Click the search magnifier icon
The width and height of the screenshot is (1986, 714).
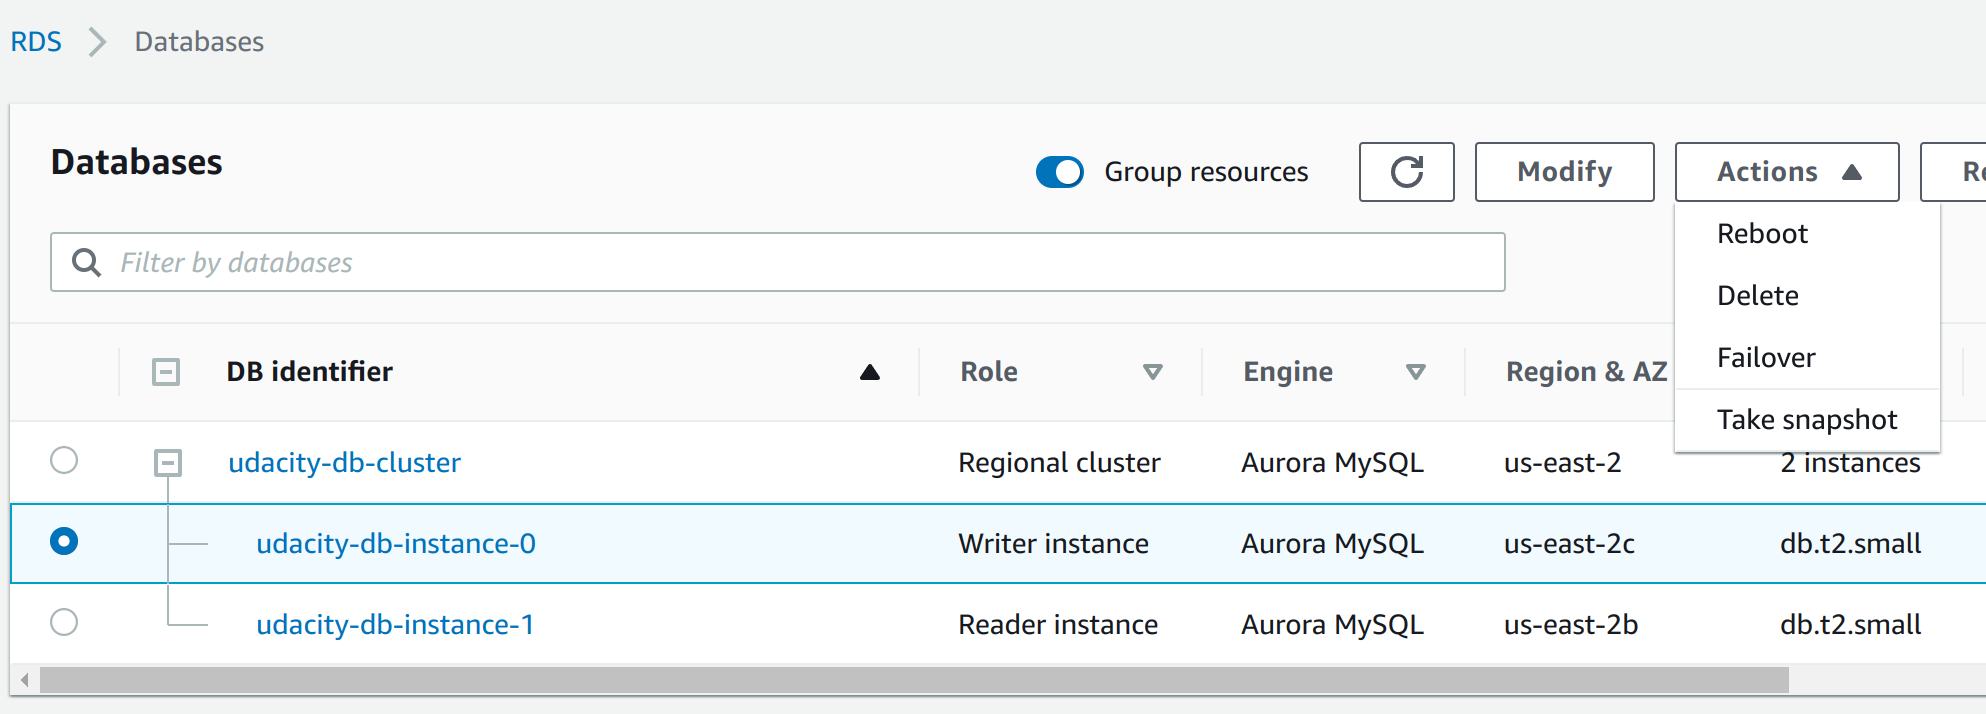[x=87, y=262]
